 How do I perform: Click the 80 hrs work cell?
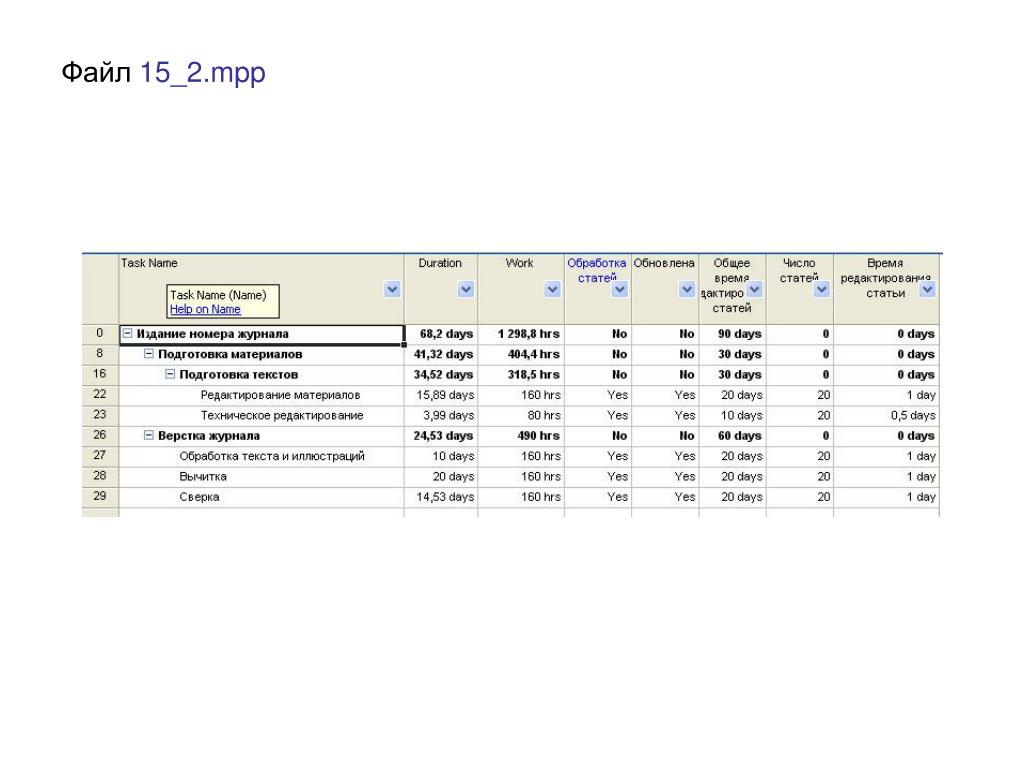pyautogui.click(x=521, y=415)
